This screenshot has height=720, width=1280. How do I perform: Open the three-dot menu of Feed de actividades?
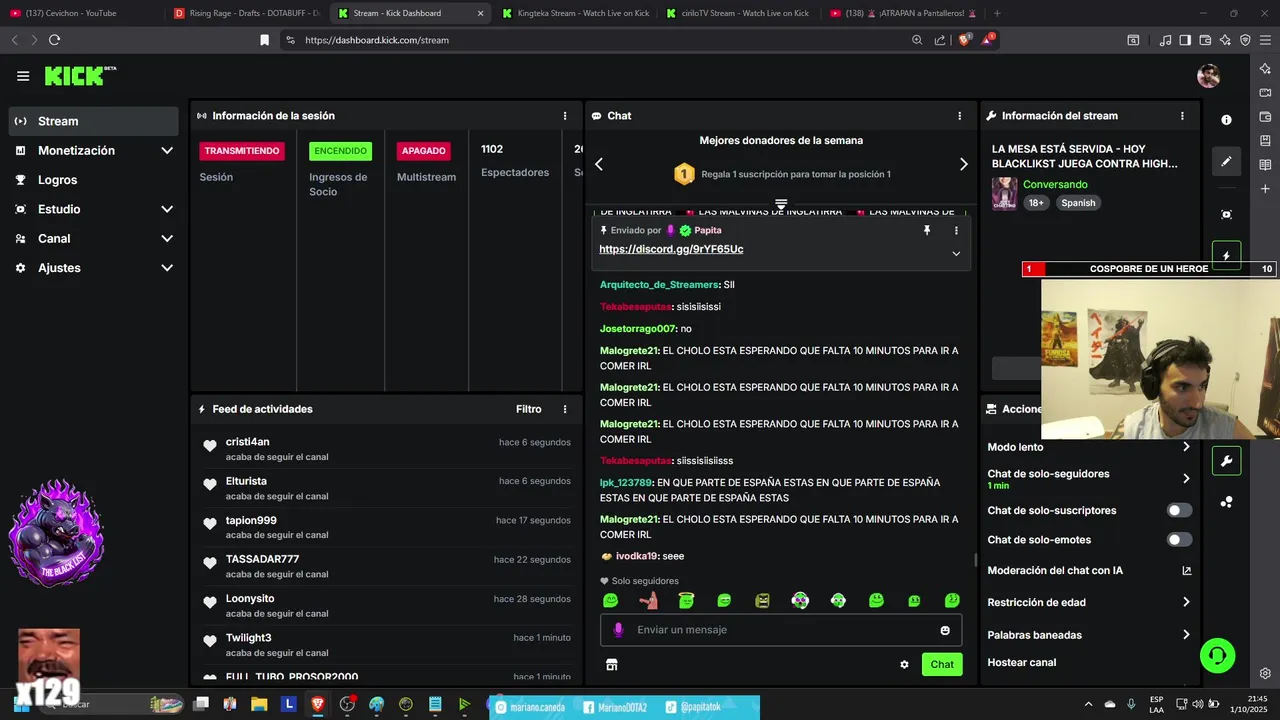(x=565, y=409)
